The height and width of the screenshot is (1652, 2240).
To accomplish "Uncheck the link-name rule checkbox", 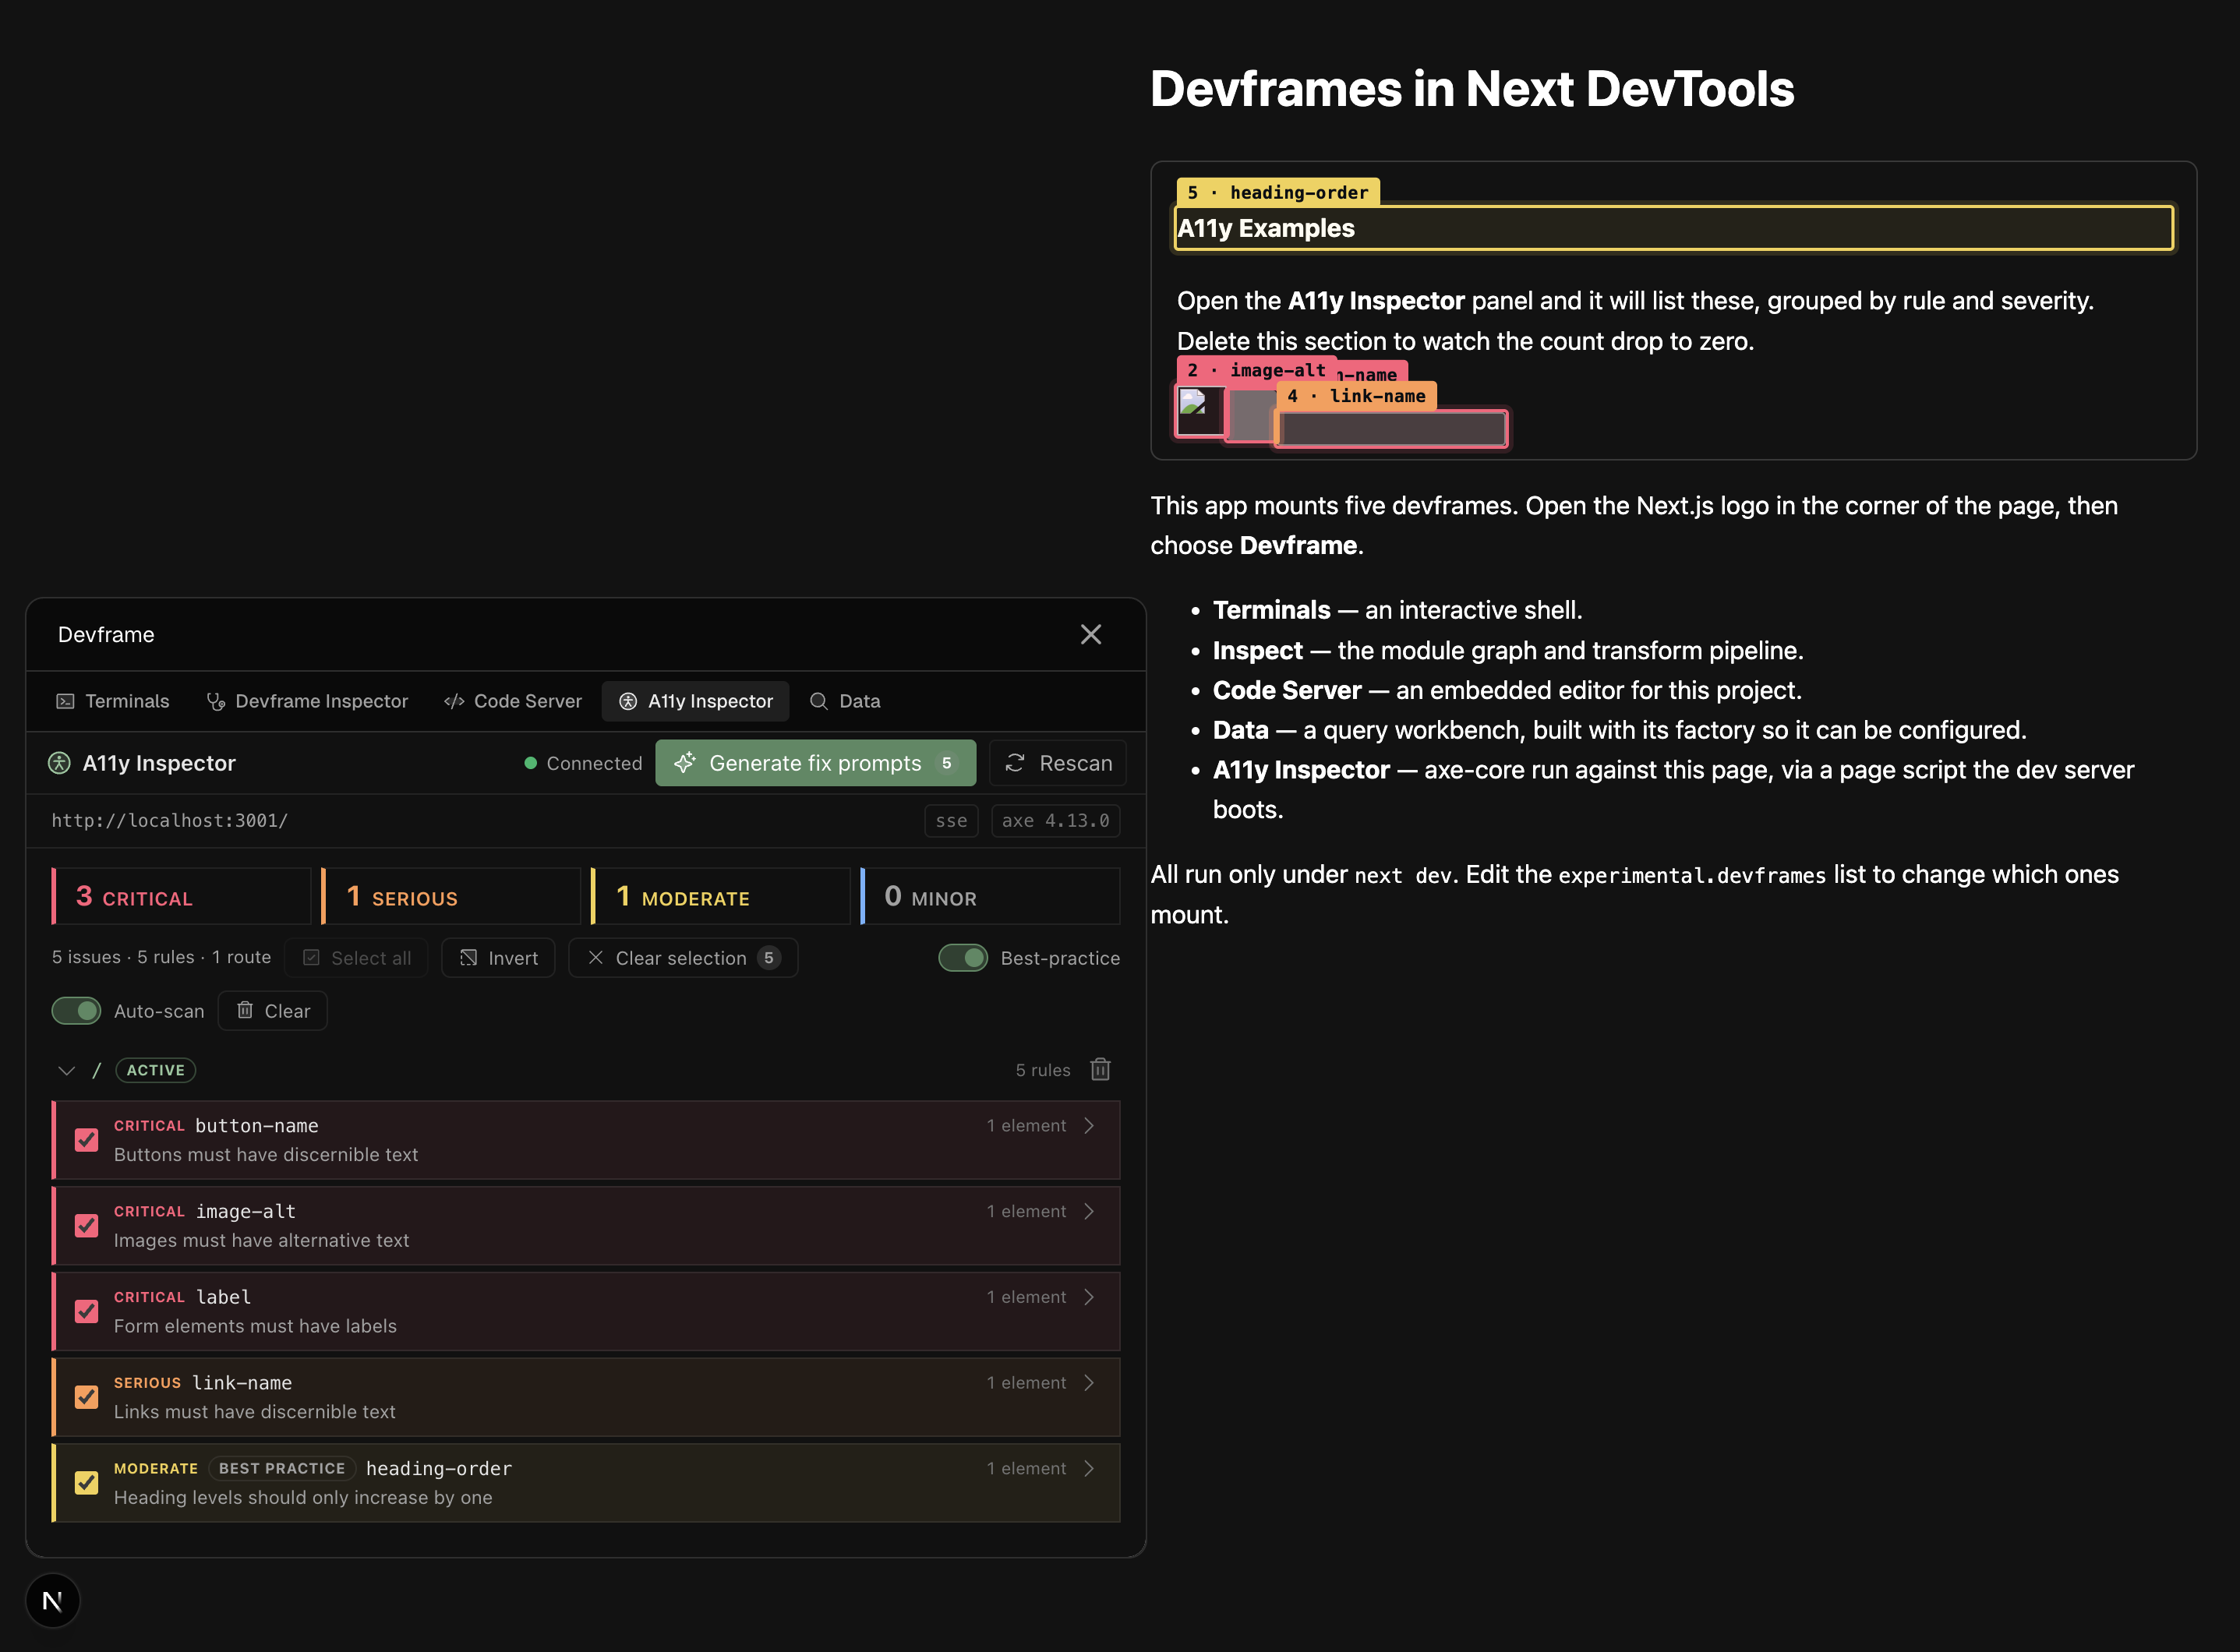I will [x=87, y=1397].
